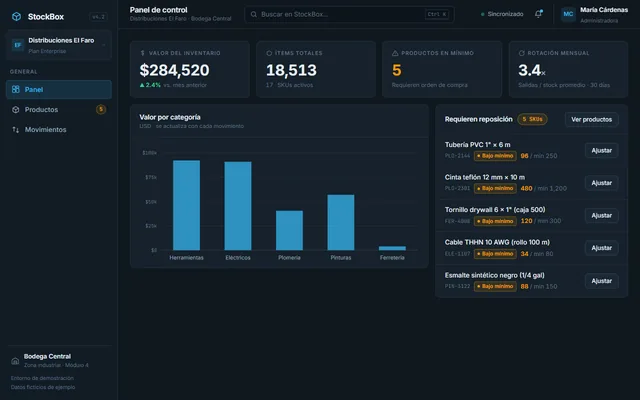Click Ajustar for Tornillo drywall
Image resolution: width=640 pixels, height=400 pixels.
(601, 216)
